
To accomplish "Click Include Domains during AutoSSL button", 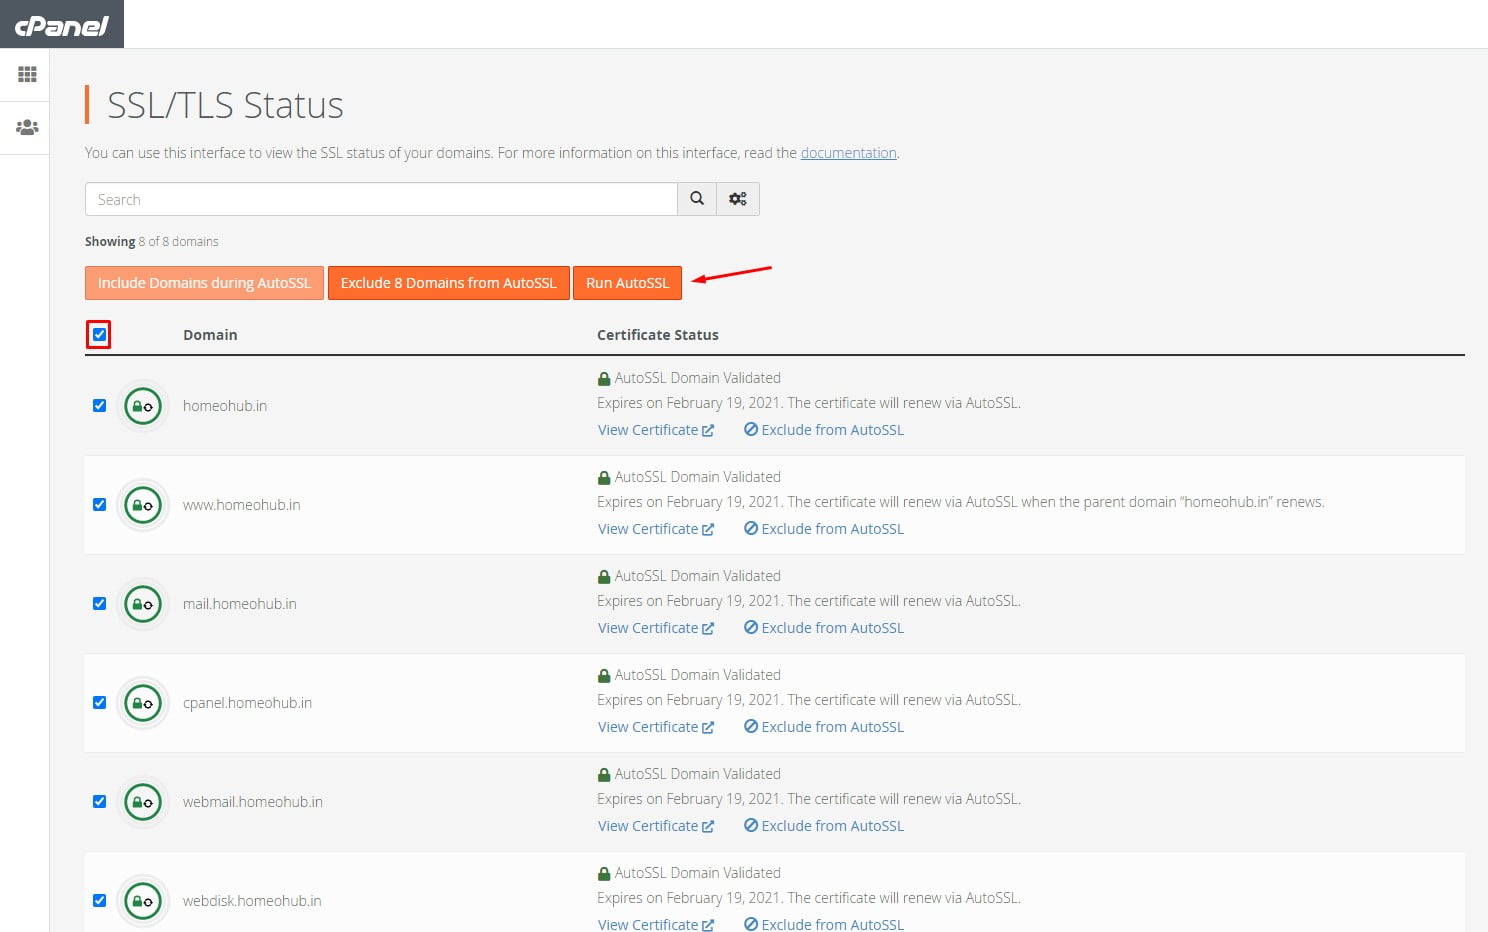I will (204, 283).
